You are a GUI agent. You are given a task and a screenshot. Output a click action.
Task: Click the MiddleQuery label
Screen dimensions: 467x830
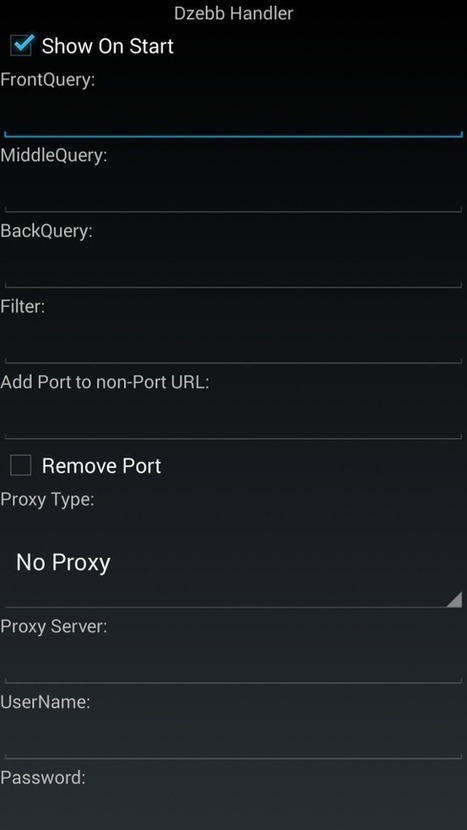tap(53, 156)
